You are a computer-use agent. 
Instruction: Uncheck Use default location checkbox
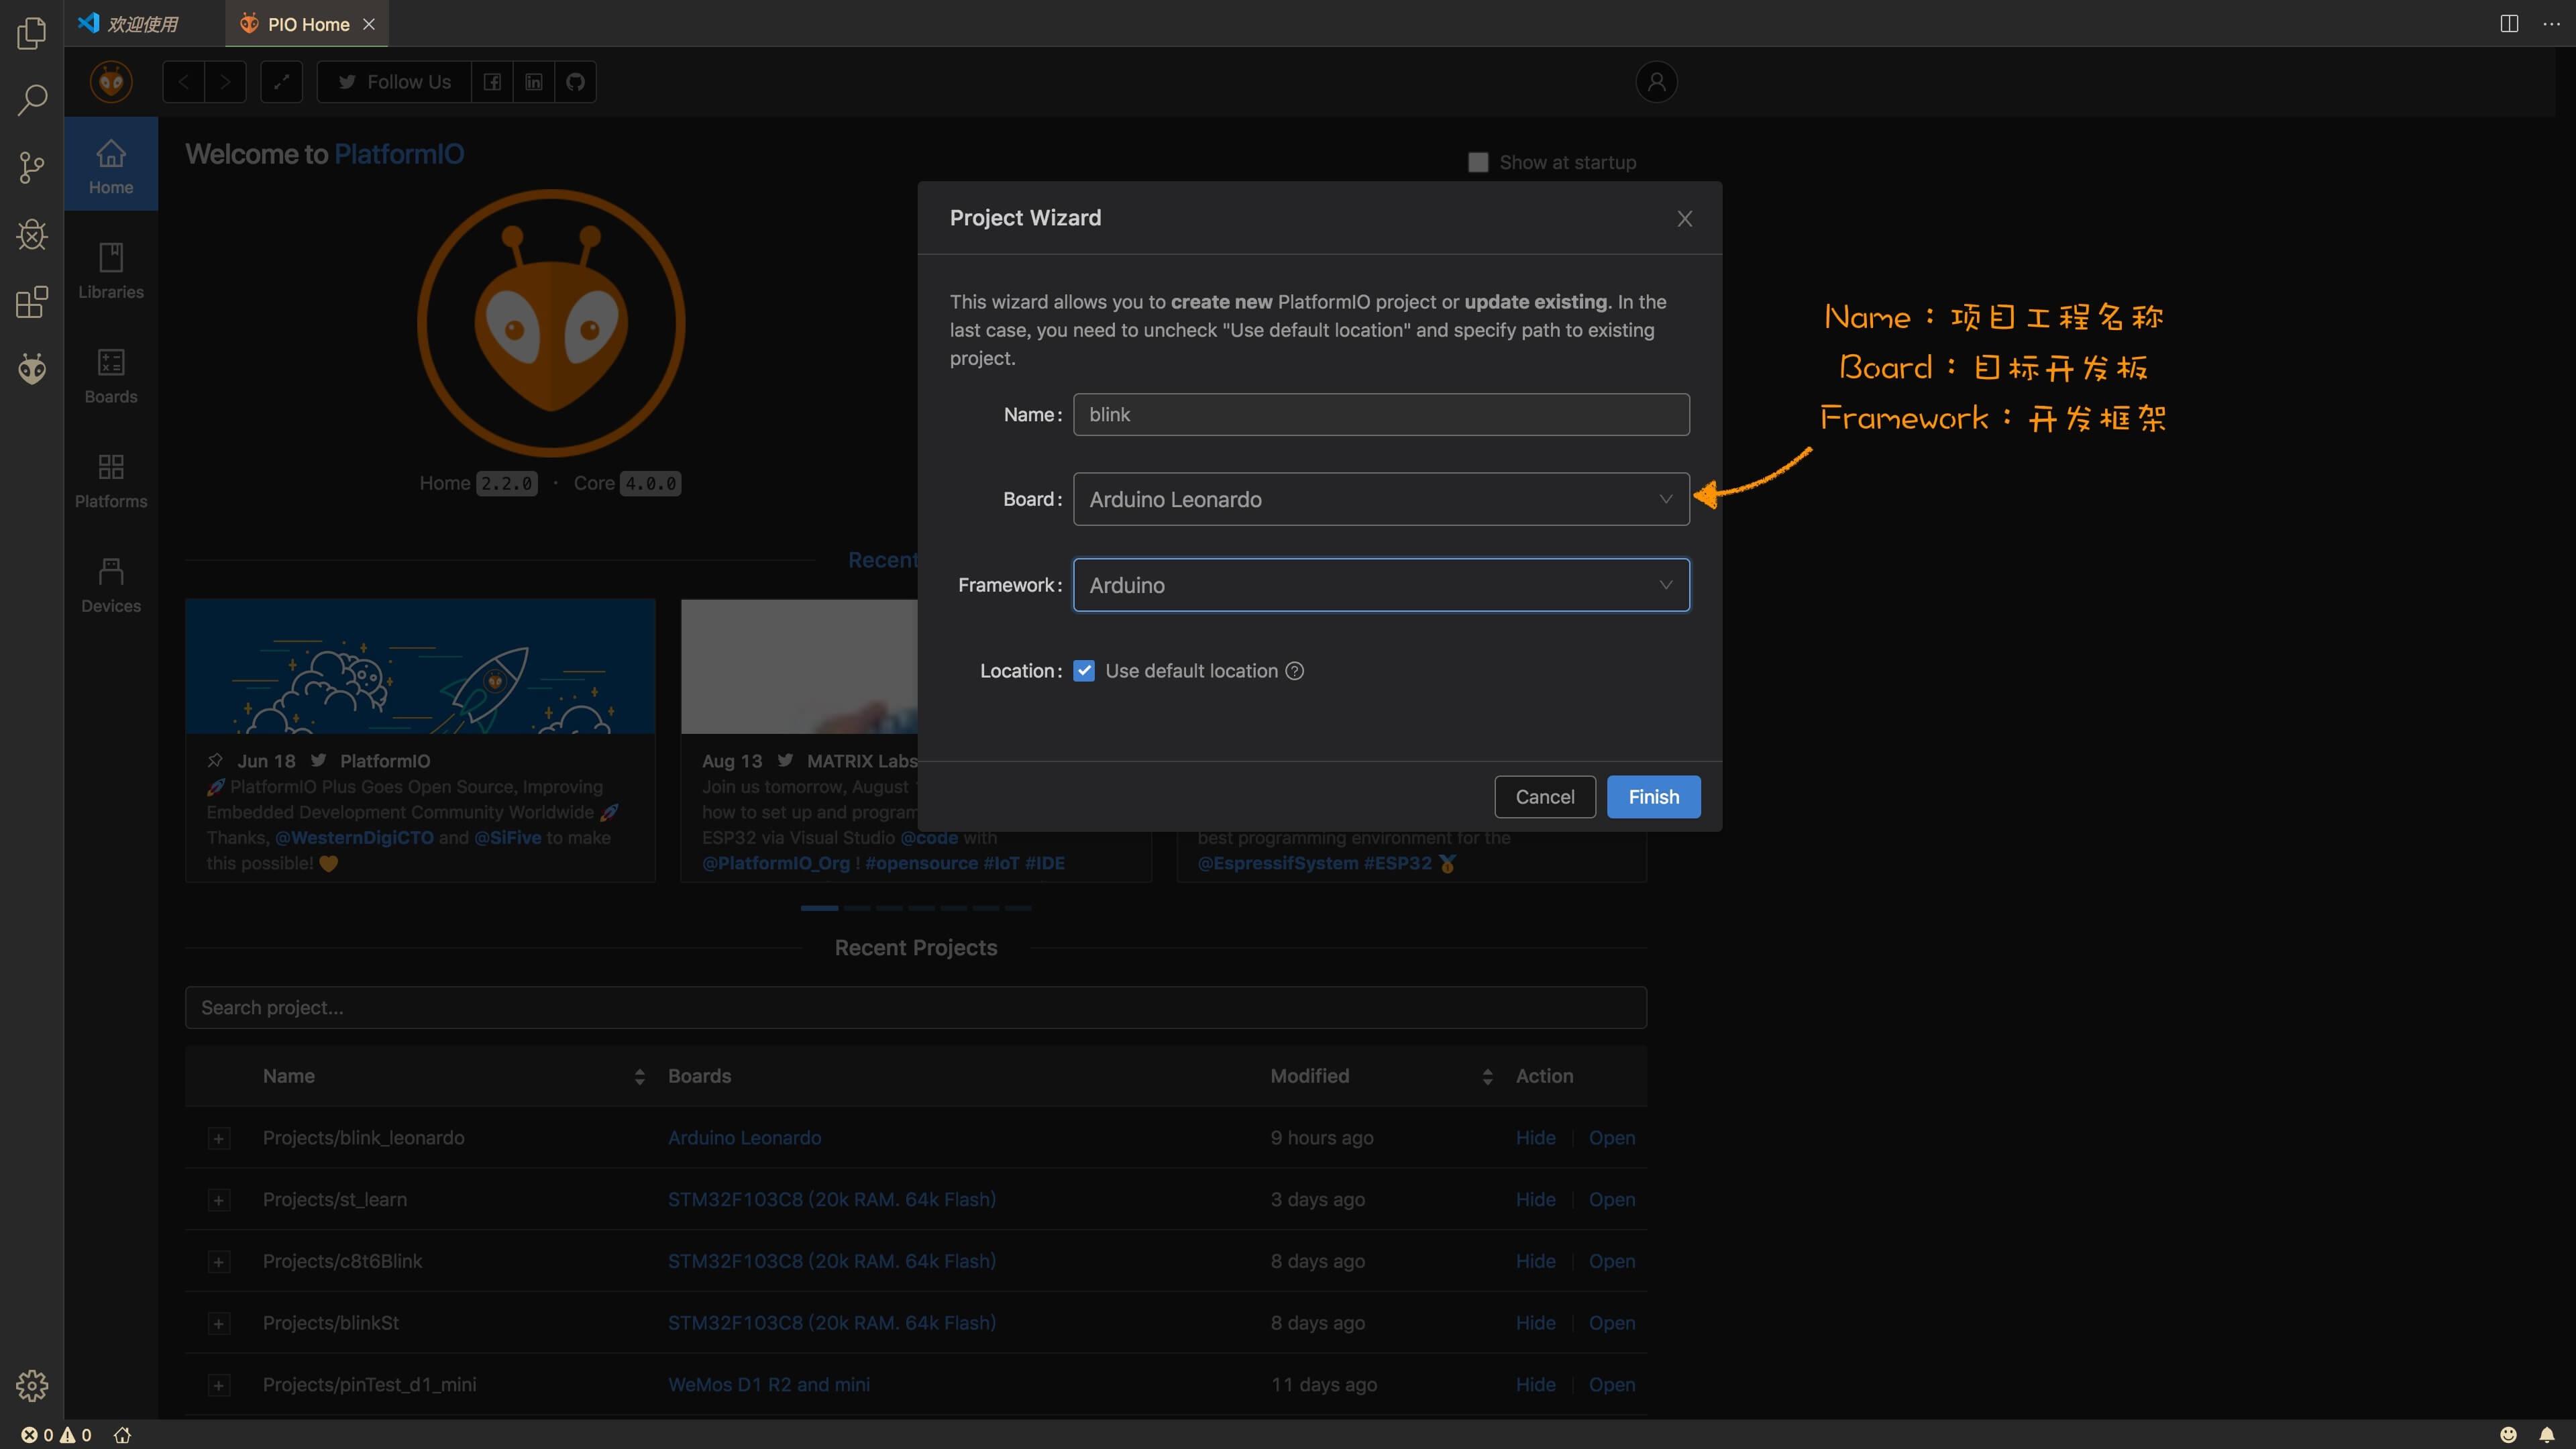point(1084,671)
